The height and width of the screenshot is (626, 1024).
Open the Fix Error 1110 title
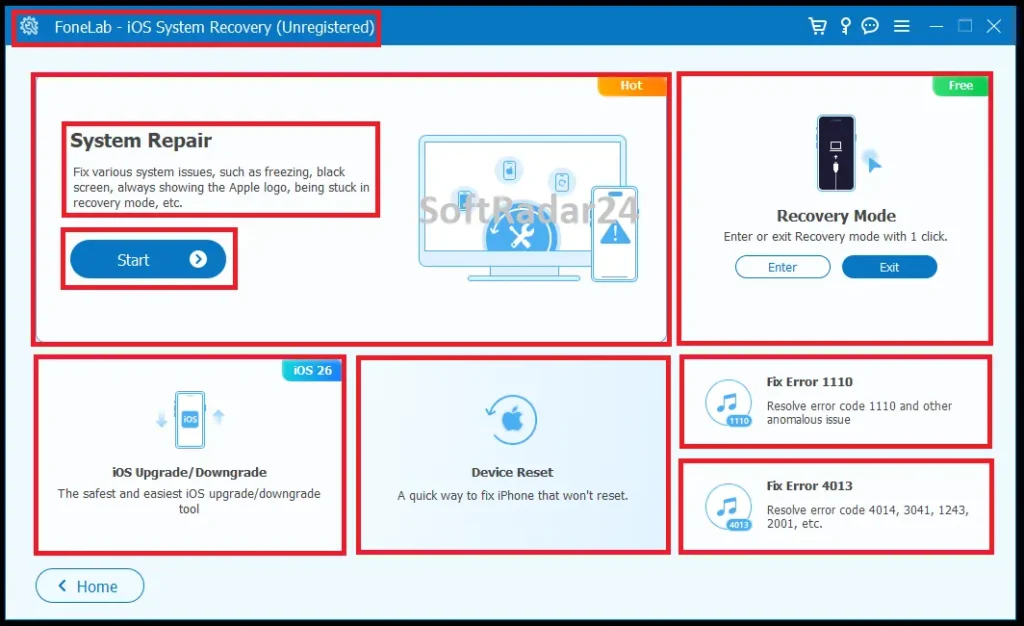[x=810, y=382]
